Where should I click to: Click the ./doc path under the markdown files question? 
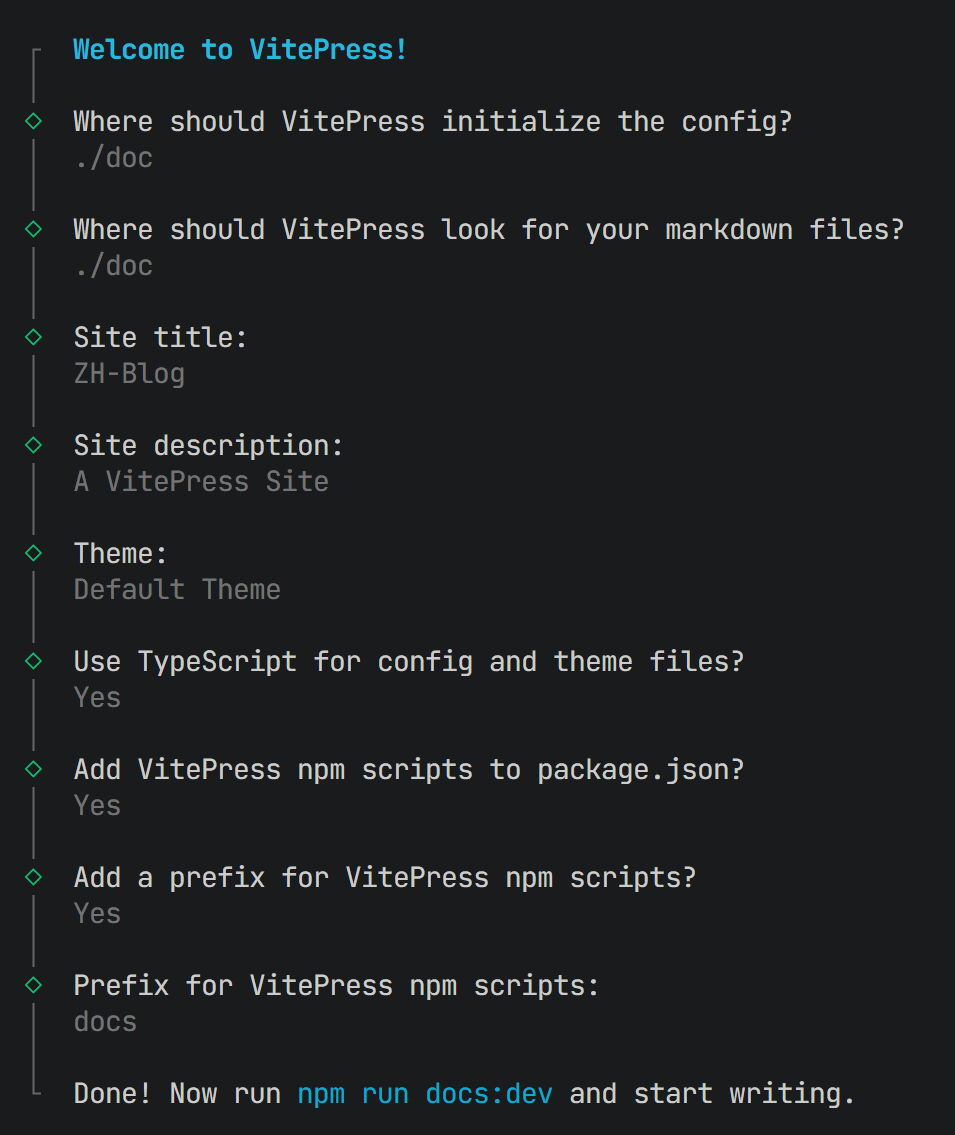click(x=113, y=266)
